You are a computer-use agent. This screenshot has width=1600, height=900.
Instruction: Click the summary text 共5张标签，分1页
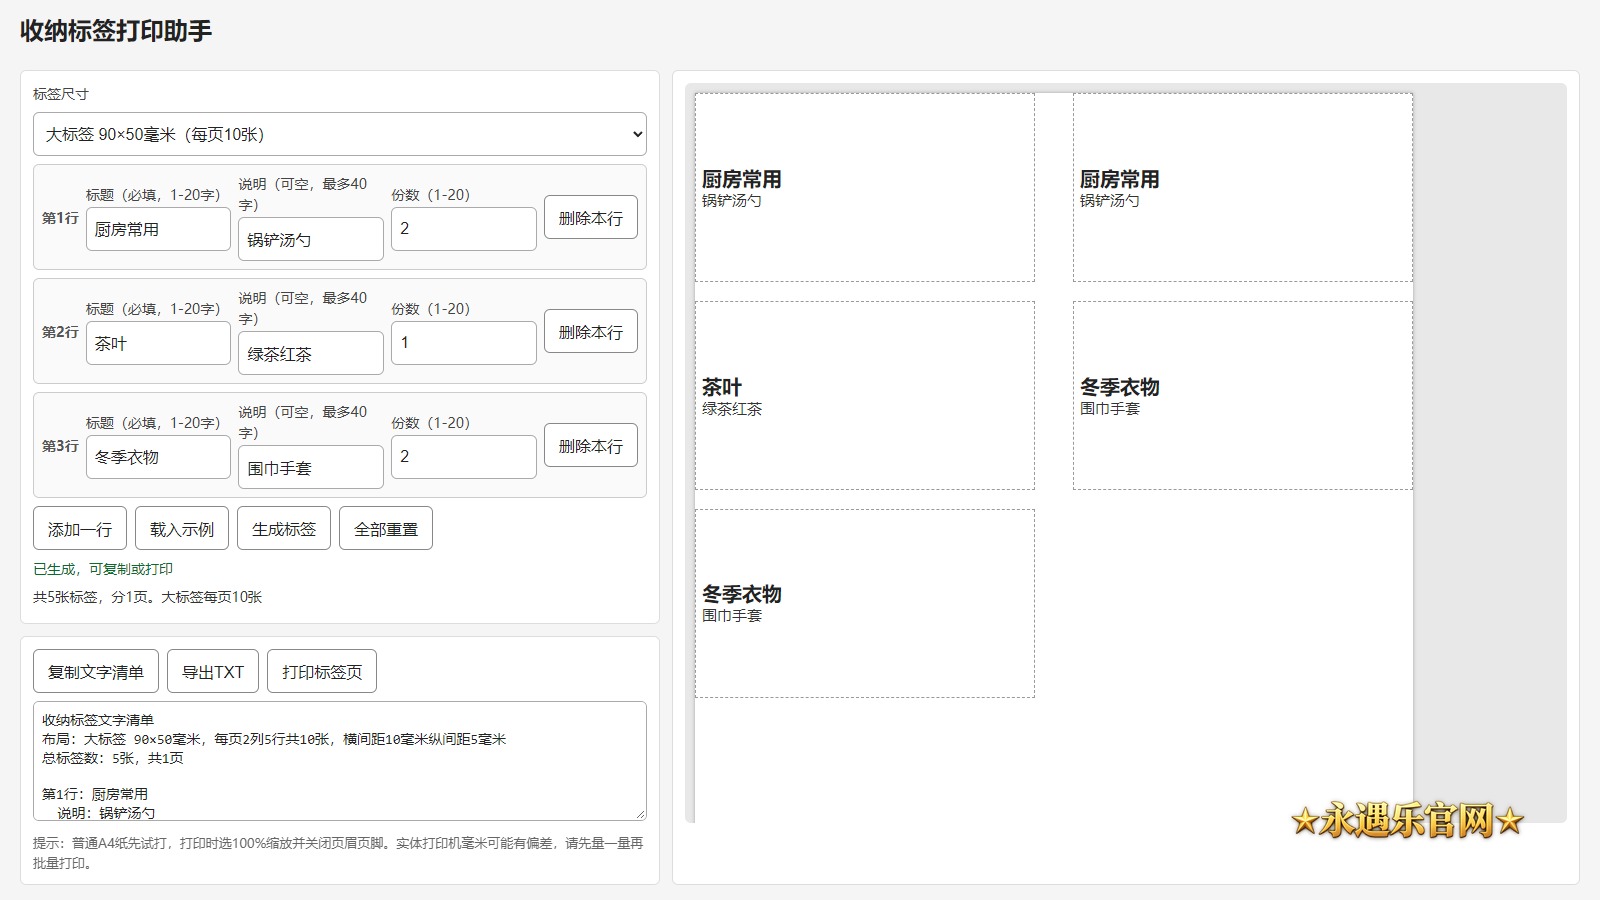pyautogui.click(x=95, y=597)
